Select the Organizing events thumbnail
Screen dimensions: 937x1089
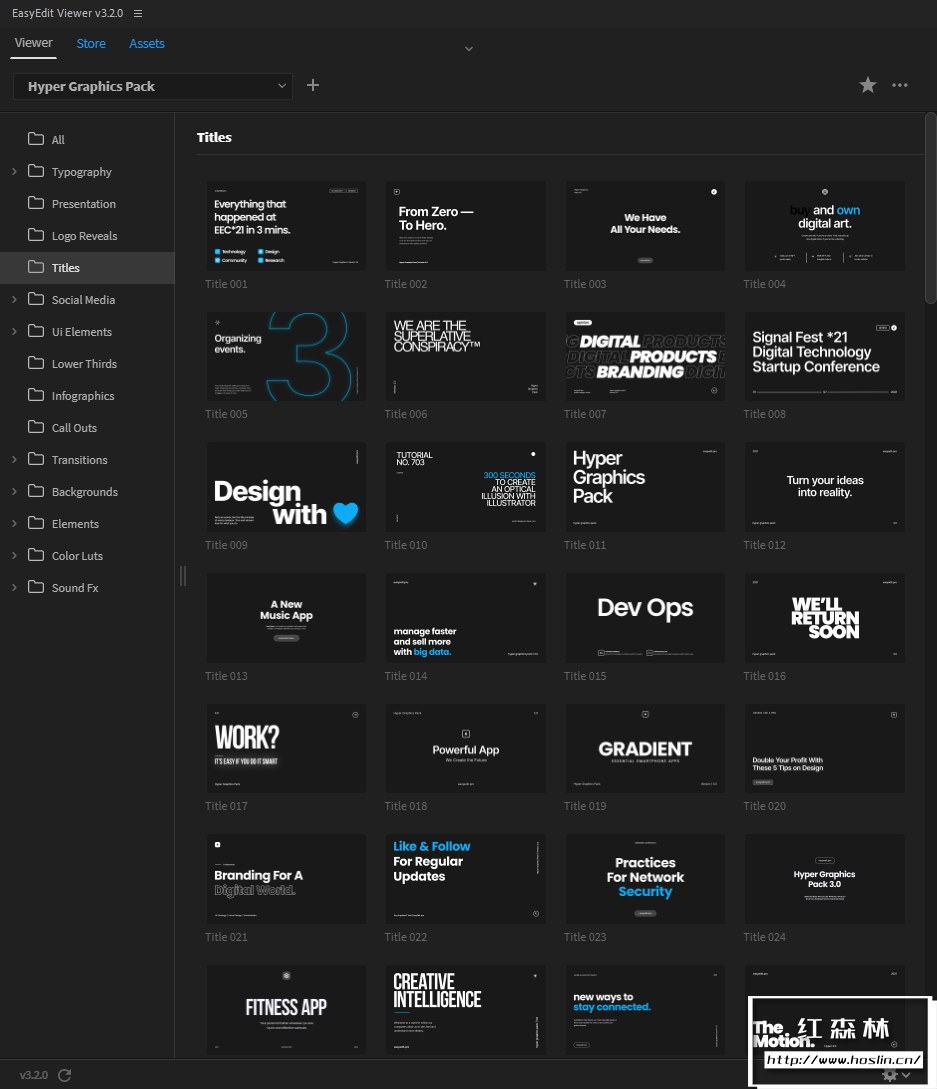(x=285, y=356)
